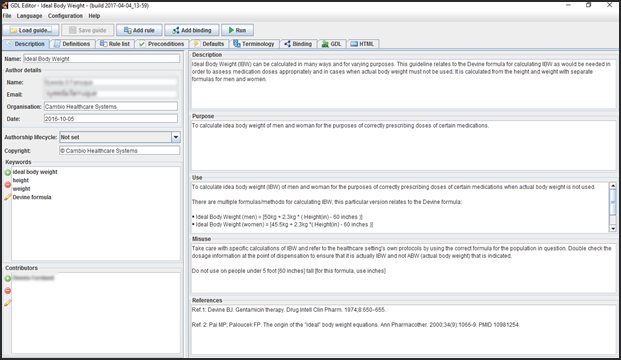This screenshot has height=360, width=621.
Task: Select keyword 'ideal body weight'
Action: [x=35, y=172]
